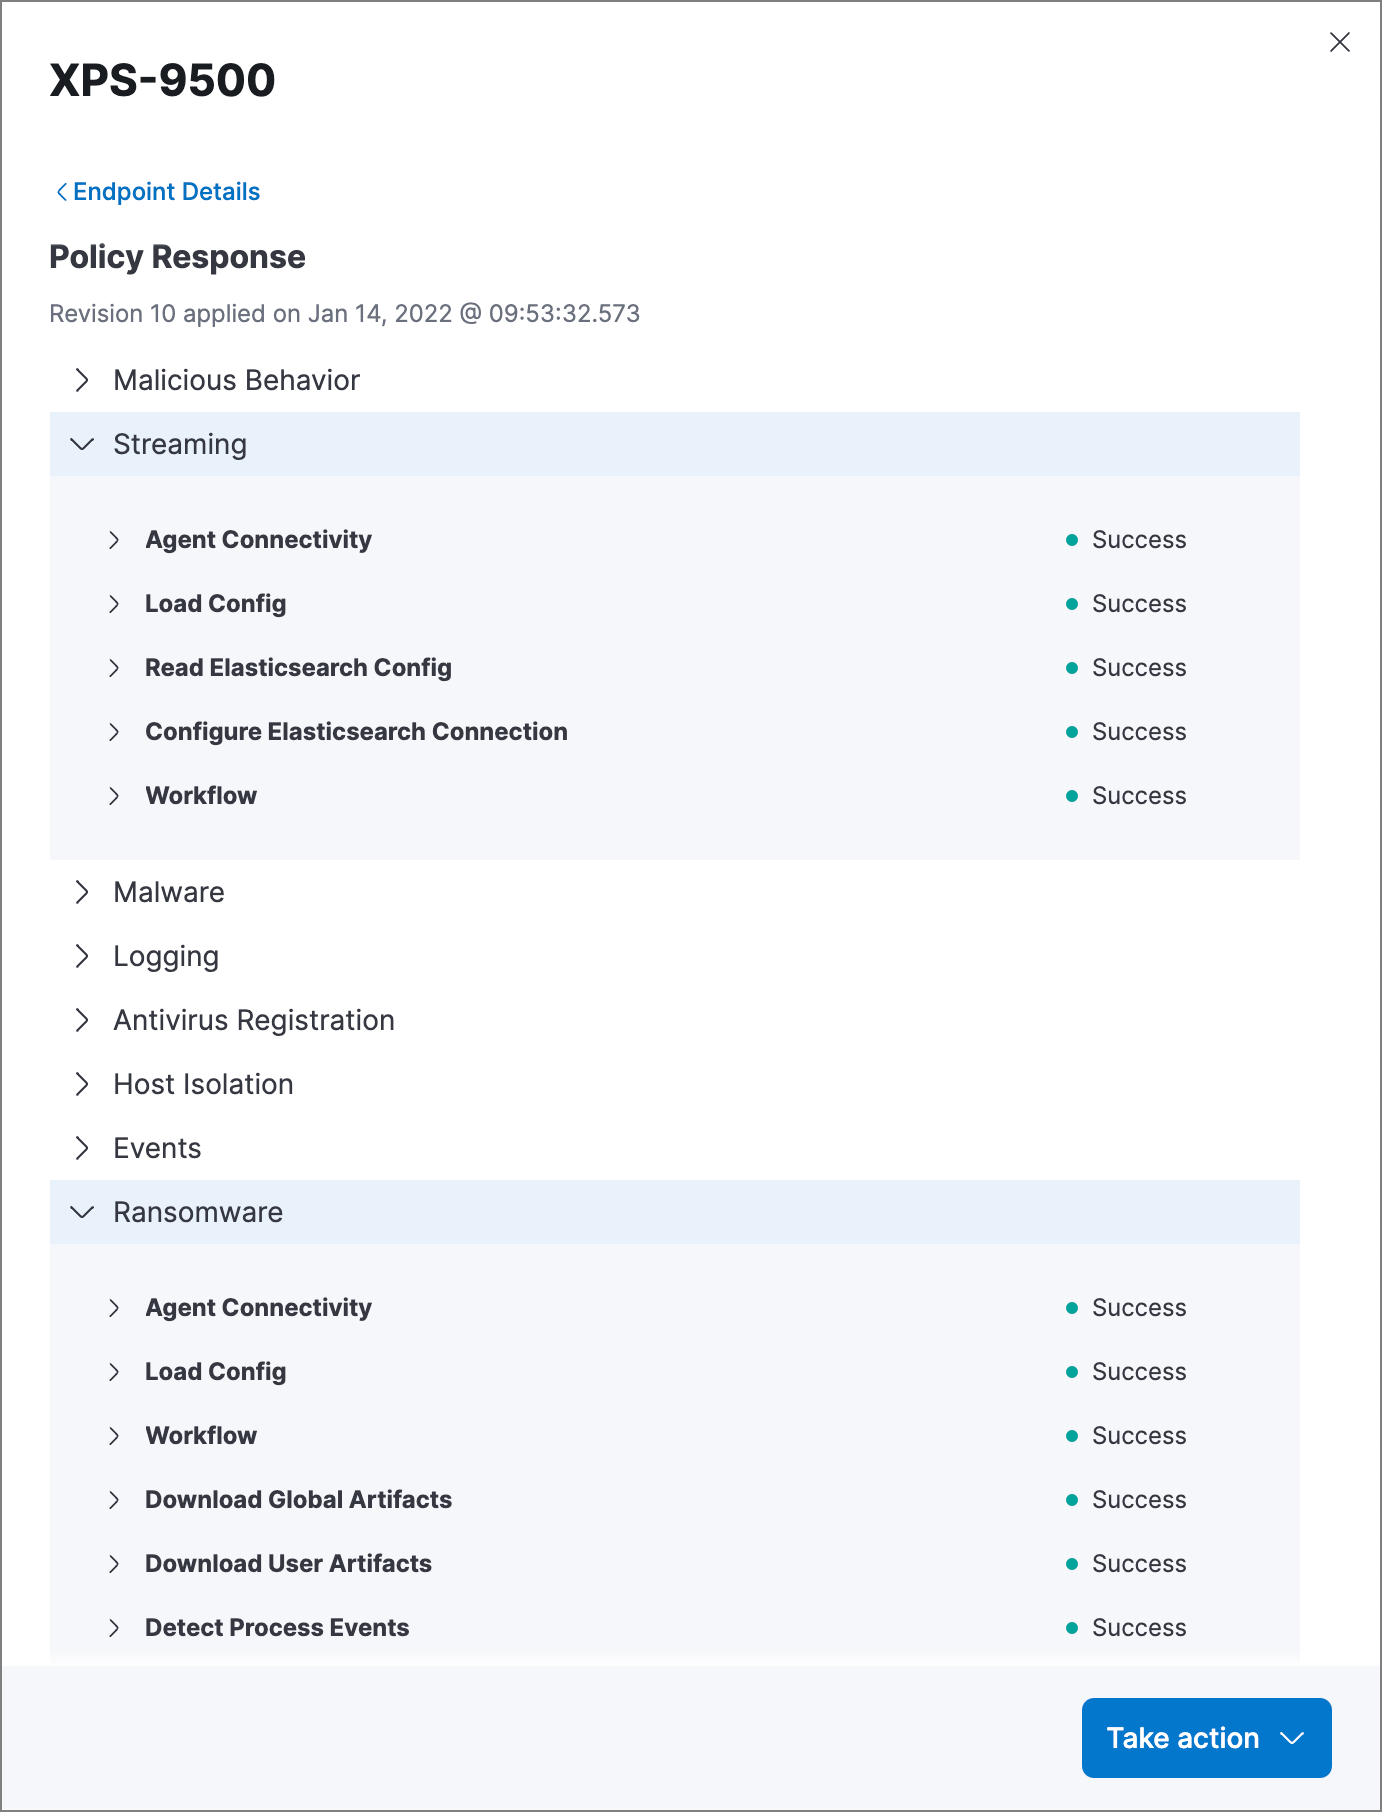Close the XPS-9500 flyout
The width and height of the screenshot is (1382, 1812).
click(x=1340, y=42)
